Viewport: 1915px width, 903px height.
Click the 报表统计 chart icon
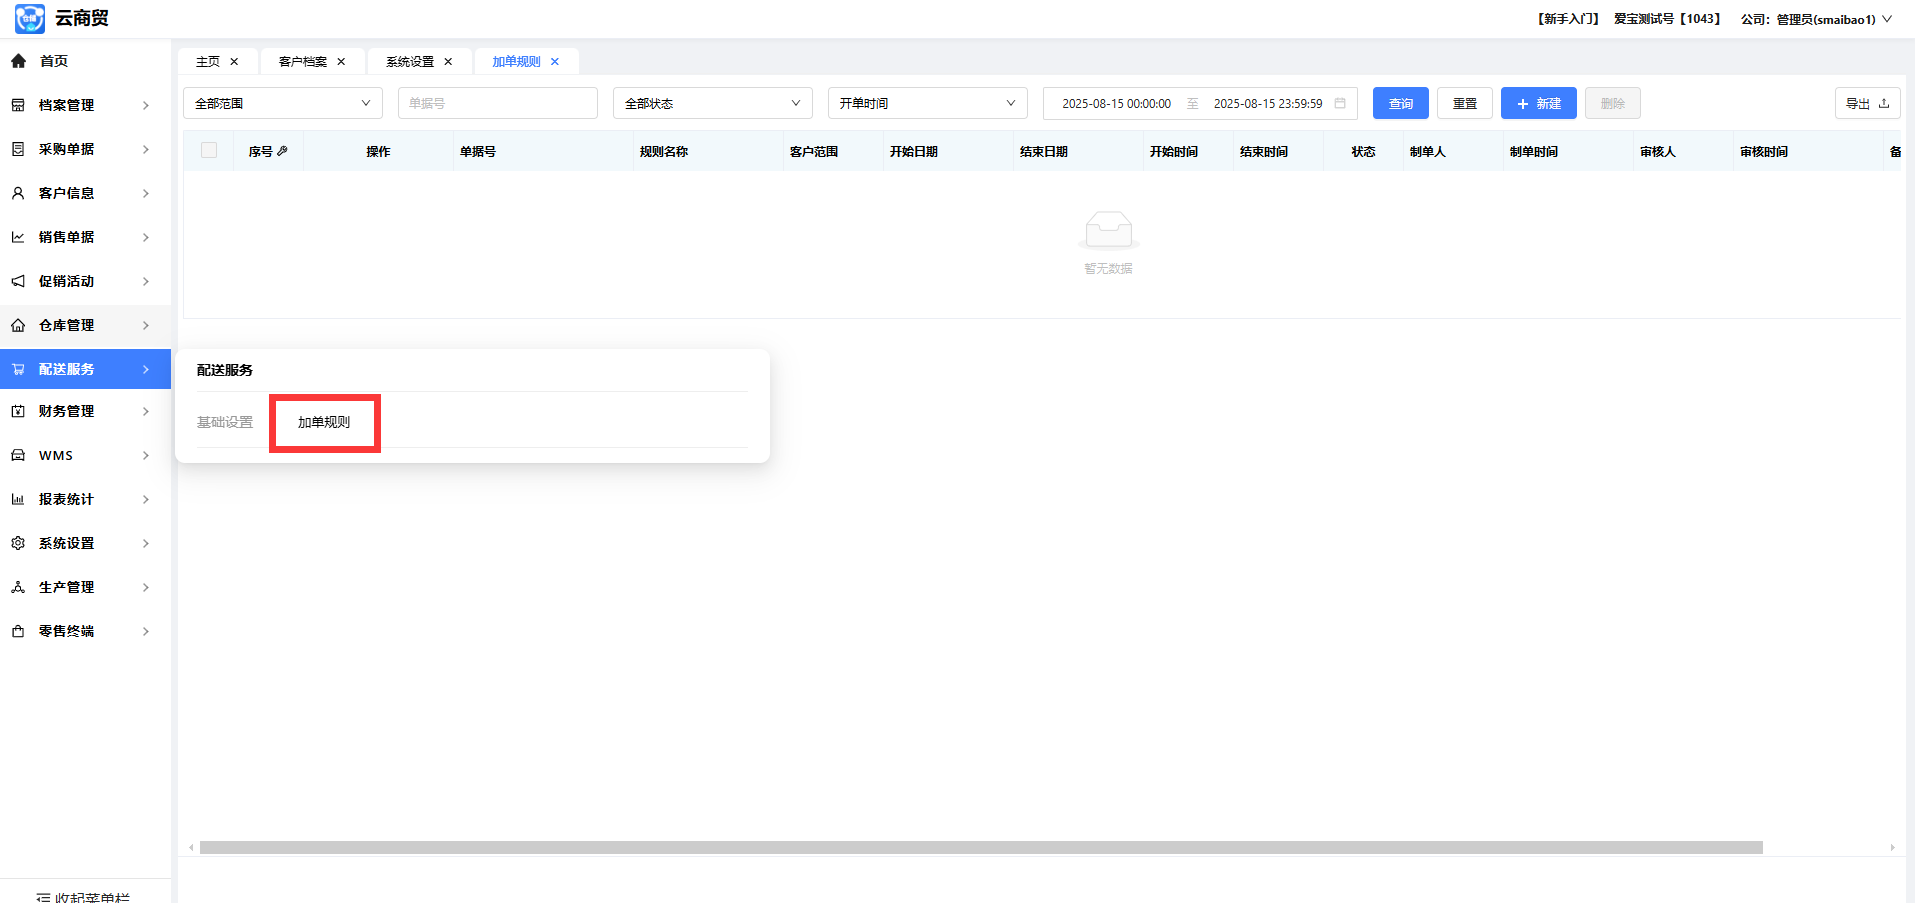[18, 499]
